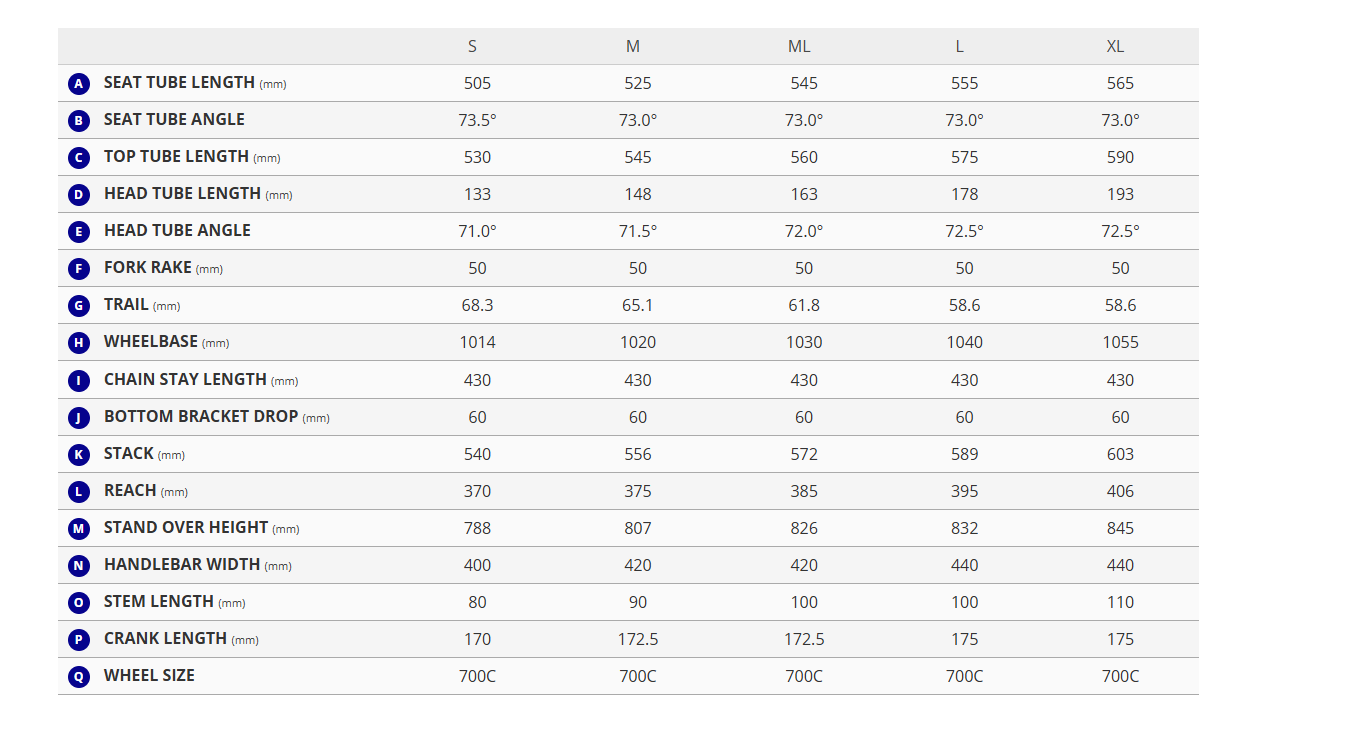Screen dimensions: 1350x734
Task: Click the circled B icon for Seat Tube Angle
Action: click(x=79, y=121)
